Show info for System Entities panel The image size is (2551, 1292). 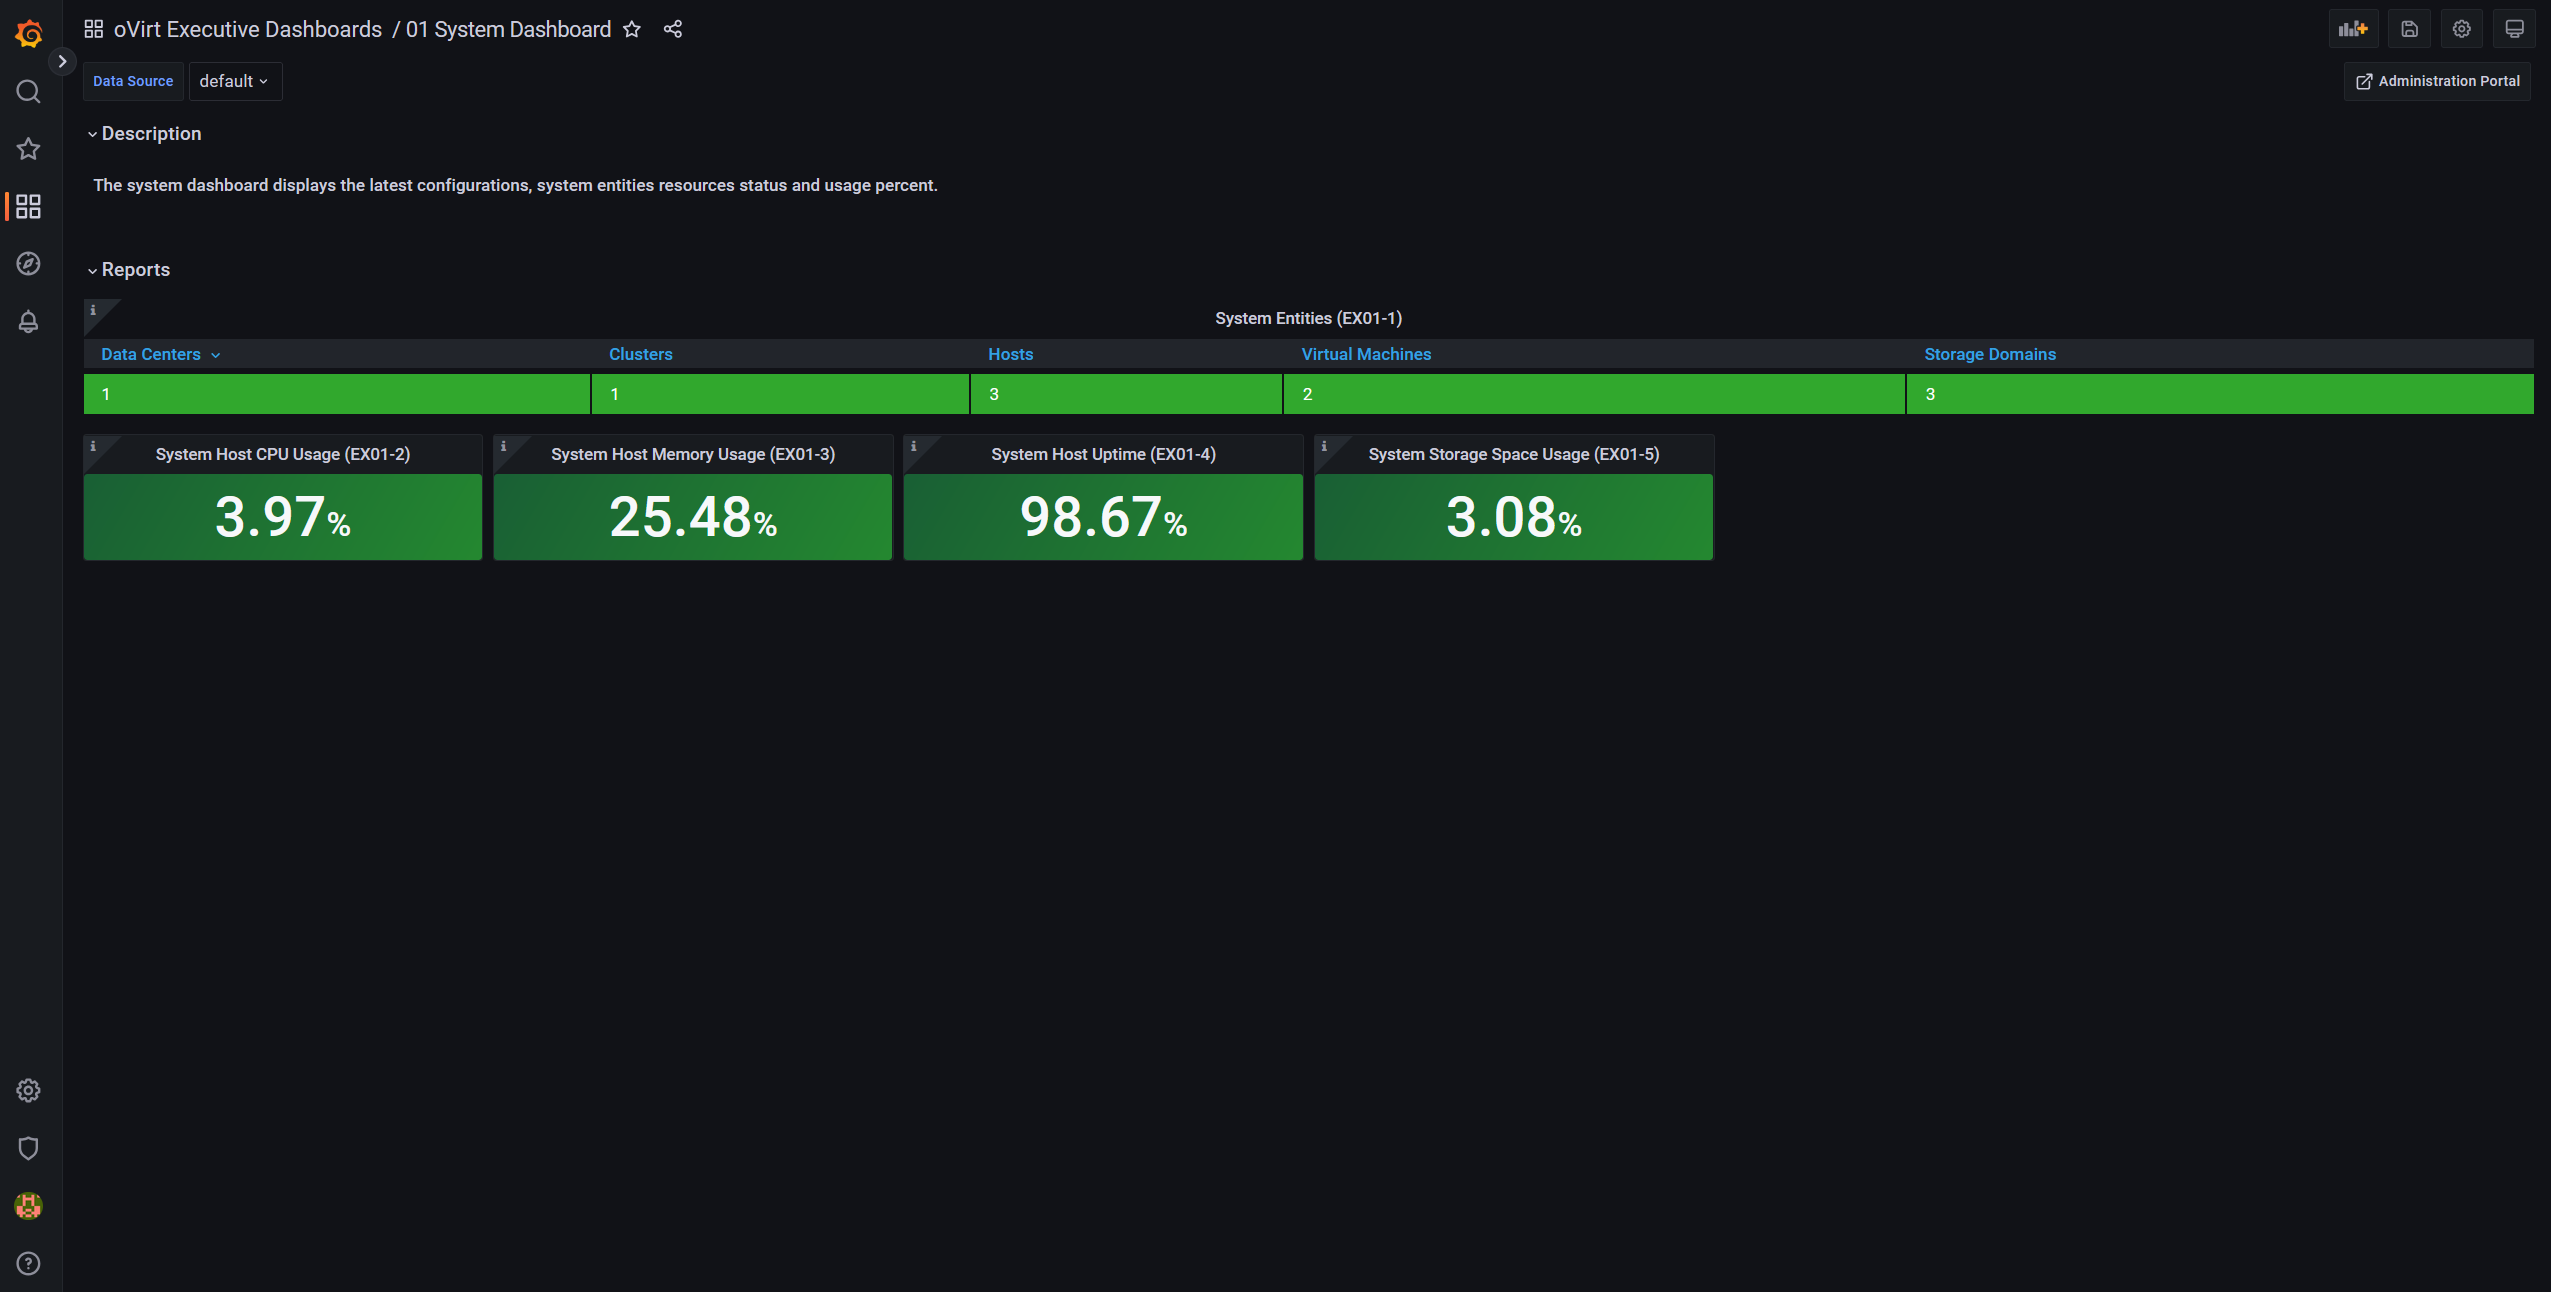93,310
